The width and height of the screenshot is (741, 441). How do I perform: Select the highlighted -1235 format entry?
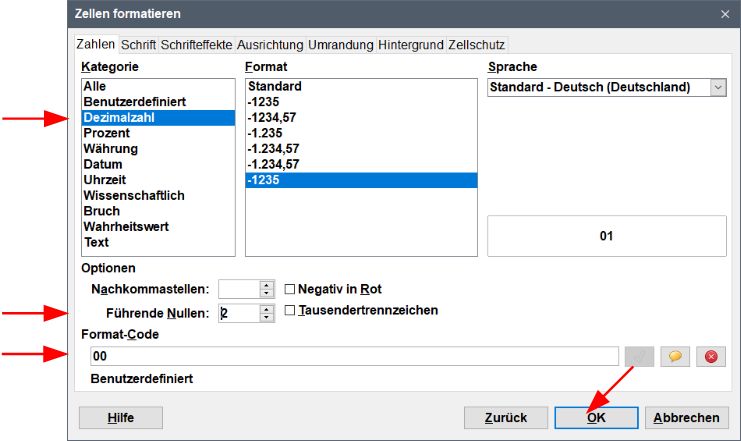click(x=362, y=180)
